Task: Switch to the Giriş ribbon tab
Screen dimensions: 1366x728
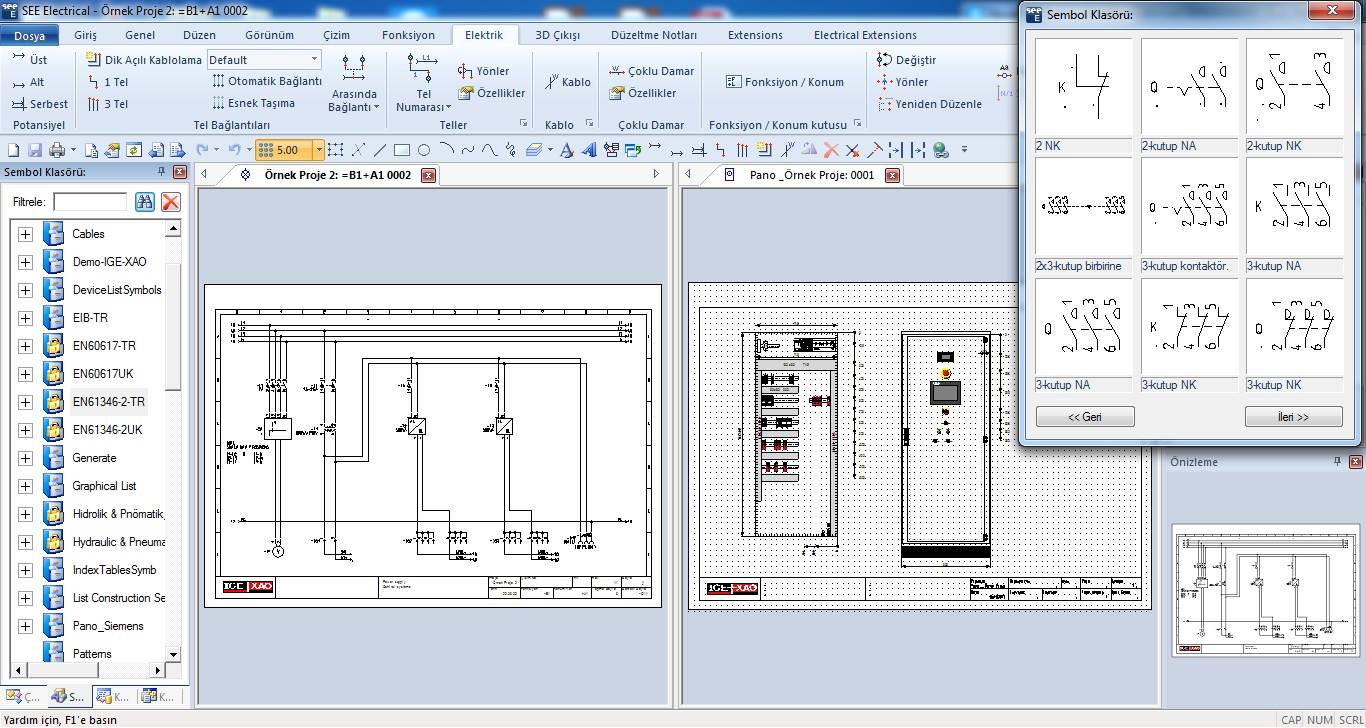Action: (x=85, y=35)
